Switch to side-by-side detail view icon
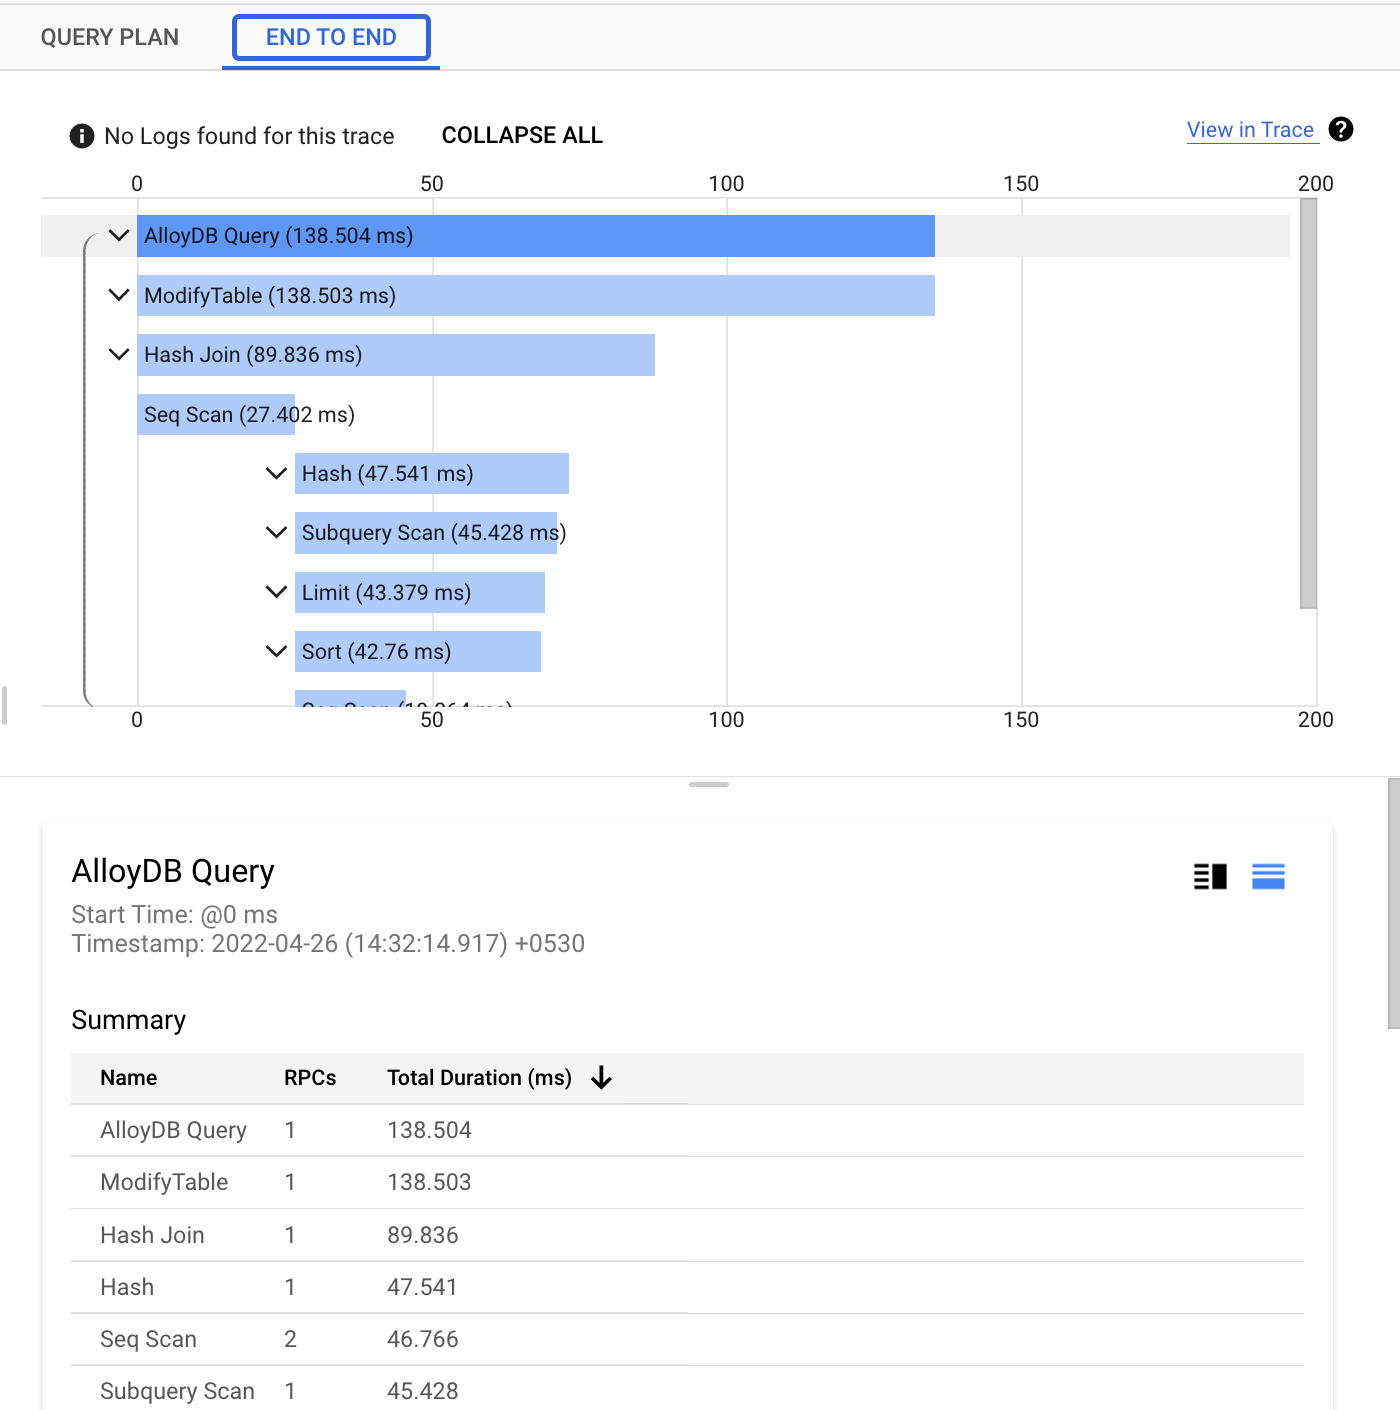This screenshot has width=1400, height=1410. pyautogui.click(x=1210, y=877)
